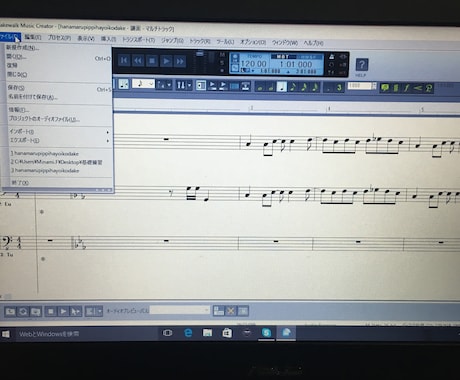The height and width of the screenshot is (380, 460).
Task: Toggle the highlighted panel view icon
Action: click(201, 86)
